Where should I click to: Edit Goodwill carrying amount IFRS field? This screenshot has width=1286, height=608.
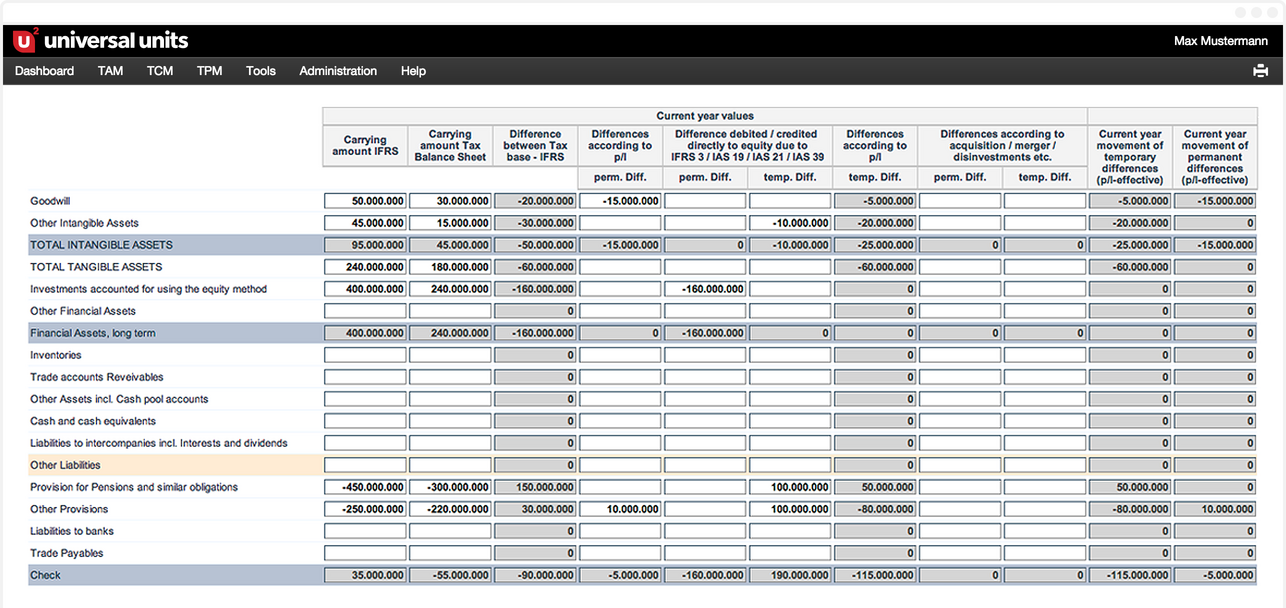tap(365, 201)
